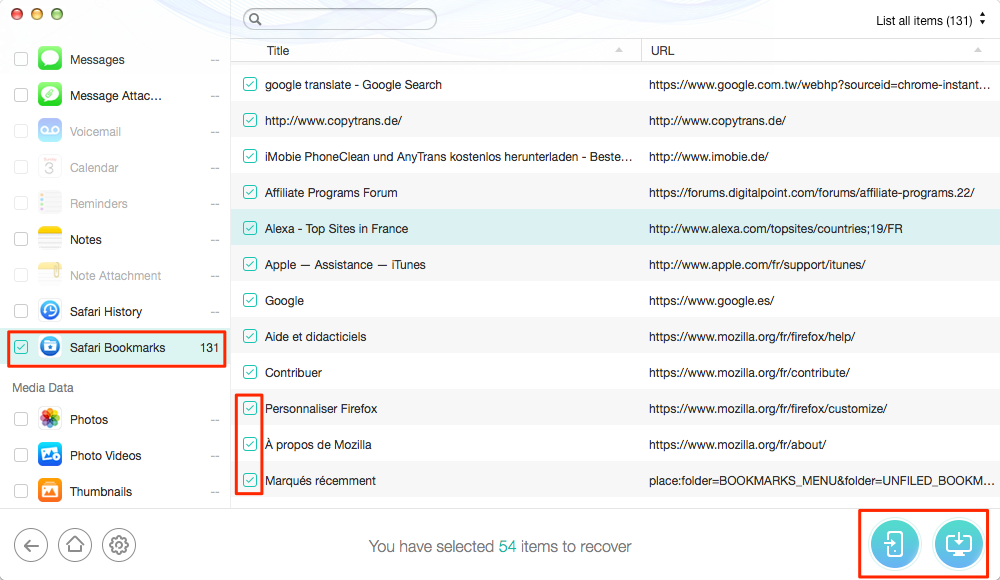The width and height of the screenshot is (1000, 580).
Task: Click the Marqués récemment title
Action: click(x=320, y=480)
